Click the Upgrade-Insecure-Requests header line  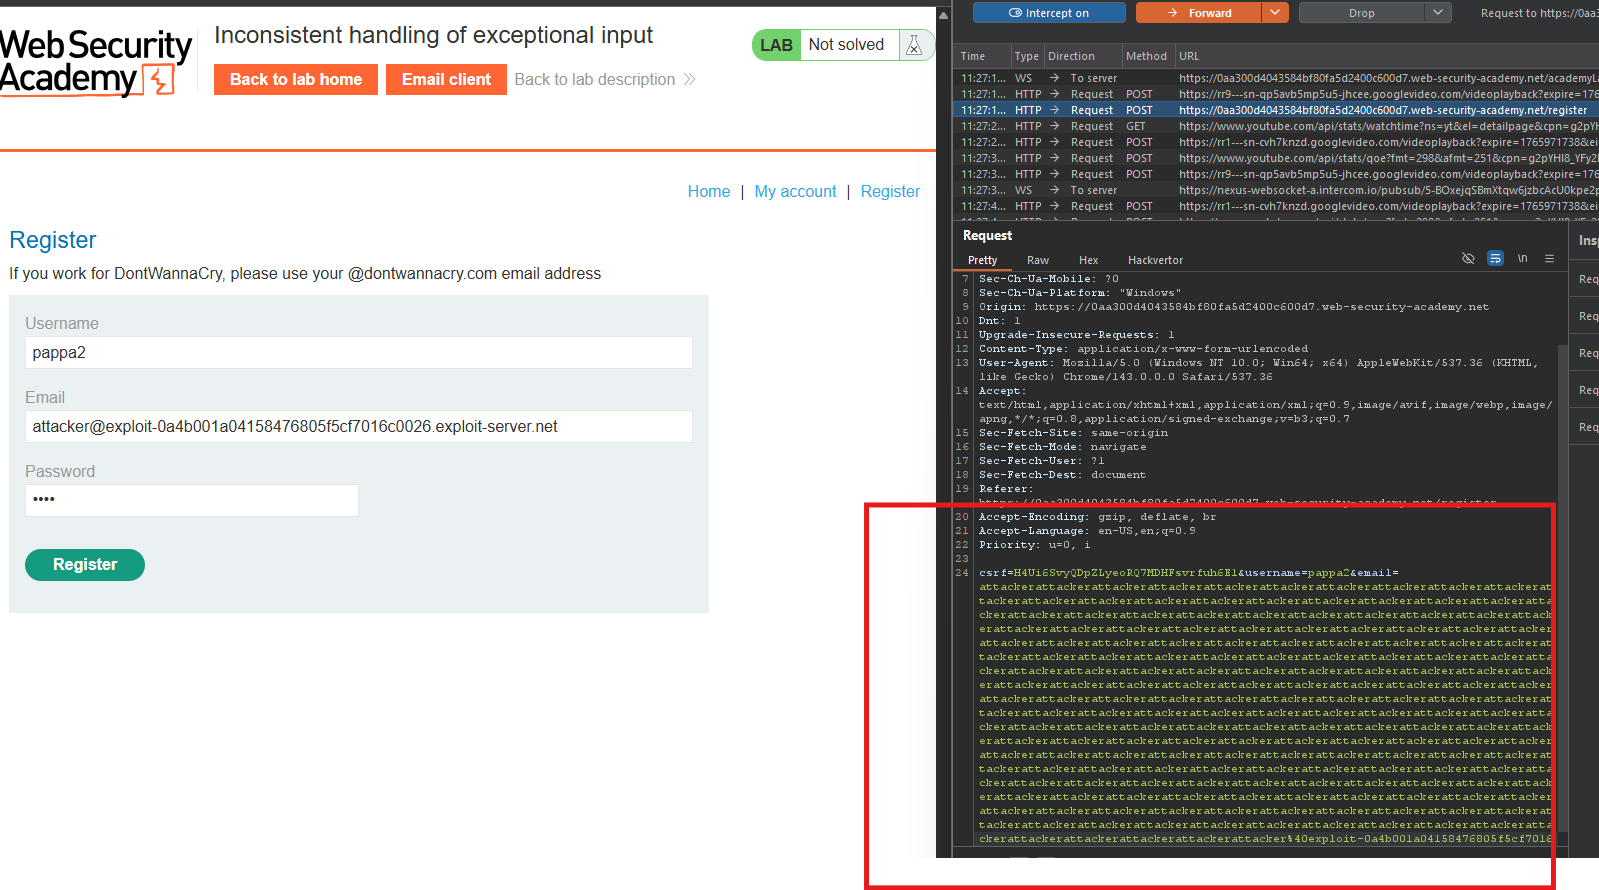click(x=1076, y=335)
